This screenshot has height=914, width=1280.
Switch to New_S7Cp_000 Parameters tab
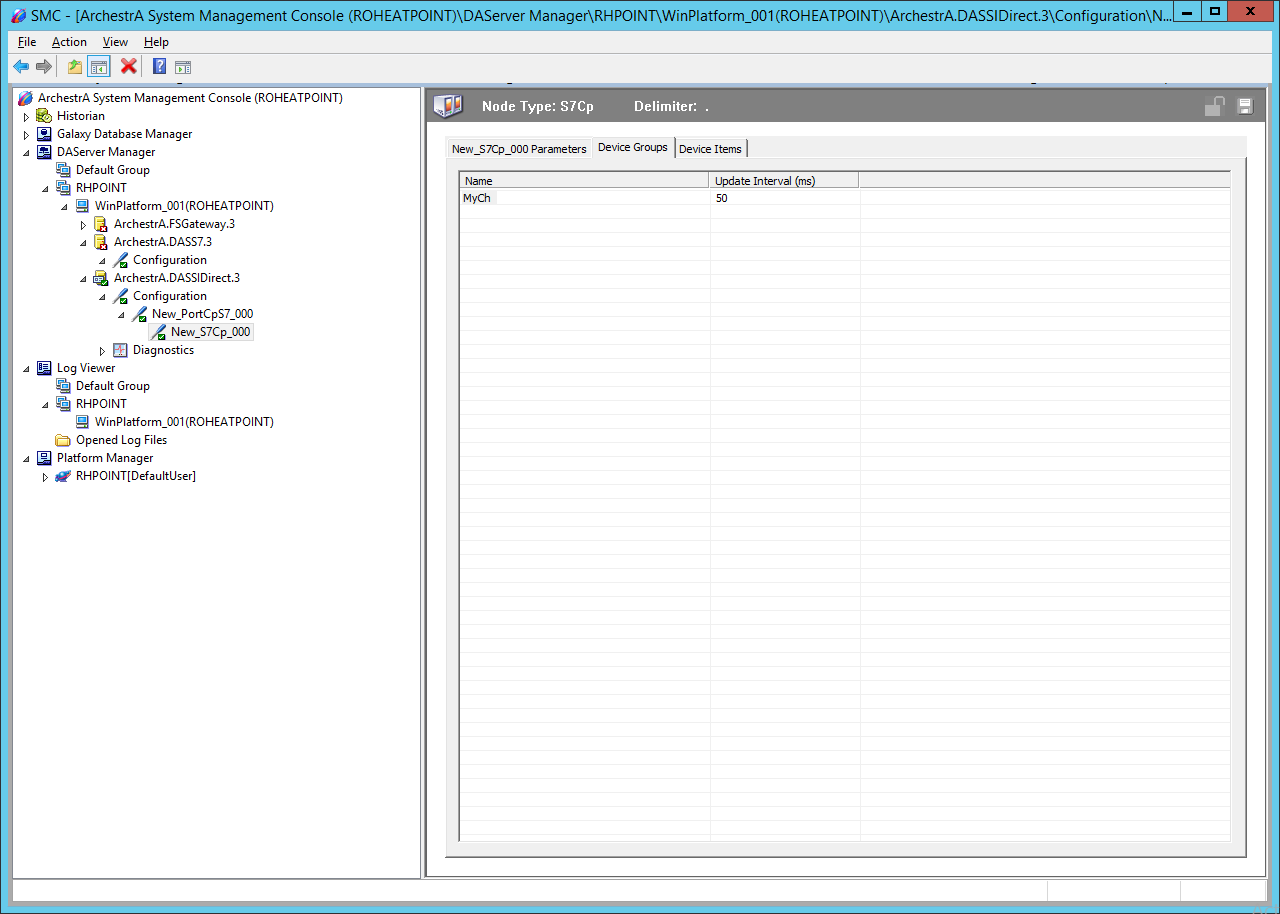point(519,149)
